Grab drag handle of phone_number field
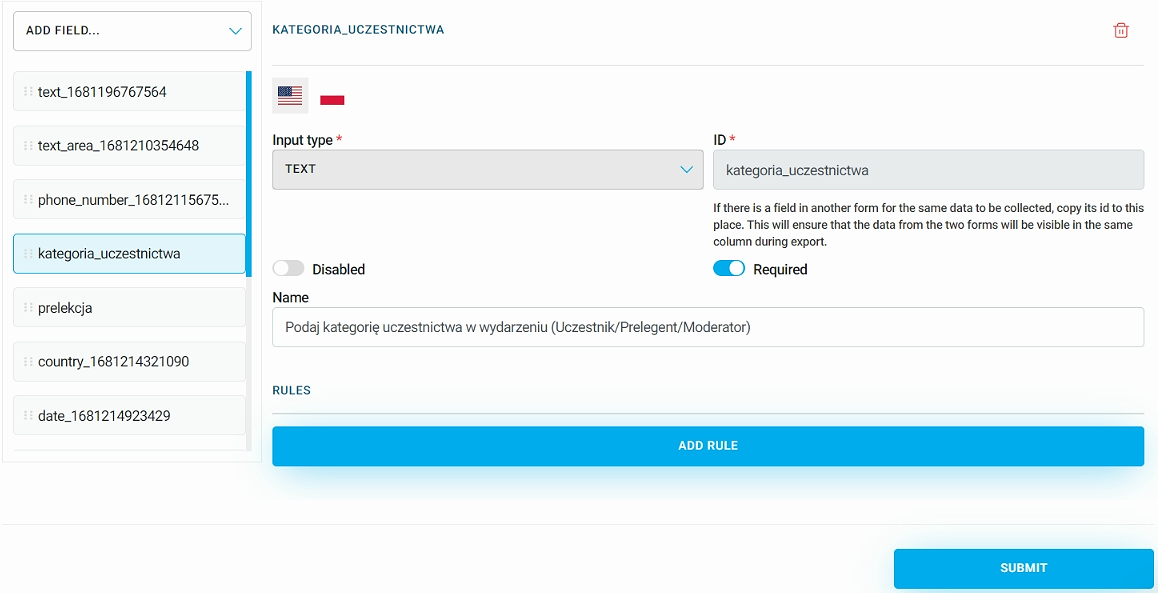The image size is (1158, 593). tap(28, 199)
